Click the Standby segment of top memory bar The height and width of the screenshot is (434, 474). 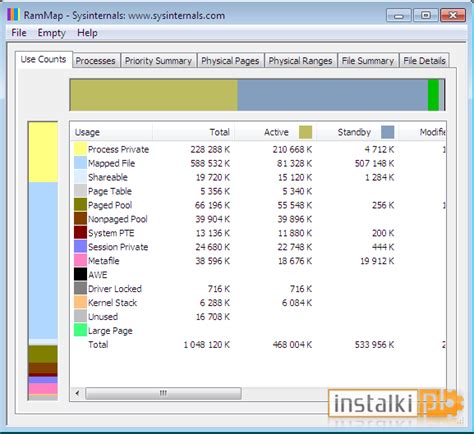point(333,95)
